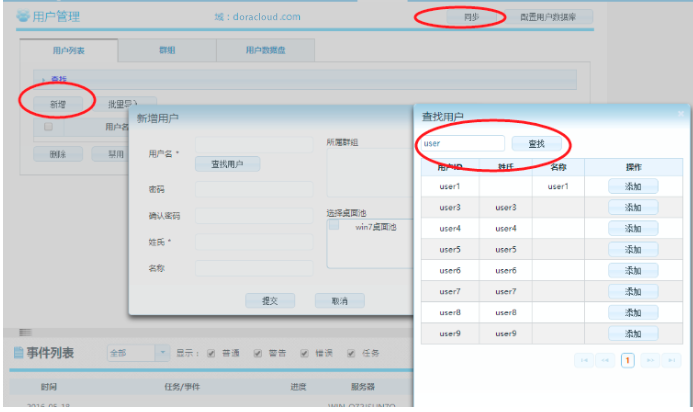The height and width of the screenshot is (412, 693).
Task: Select page 1 in the pagination
Action: pyautogui.click(x=628, y=359)
